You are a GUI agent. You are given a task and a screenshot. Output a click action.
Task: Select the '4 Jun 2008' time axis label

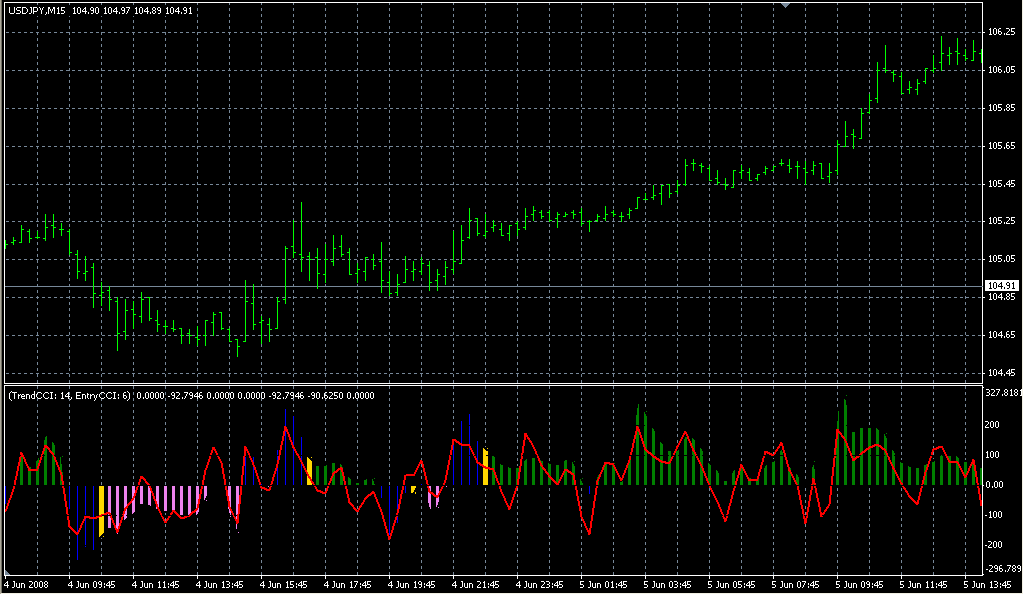[x=26, y=584]
